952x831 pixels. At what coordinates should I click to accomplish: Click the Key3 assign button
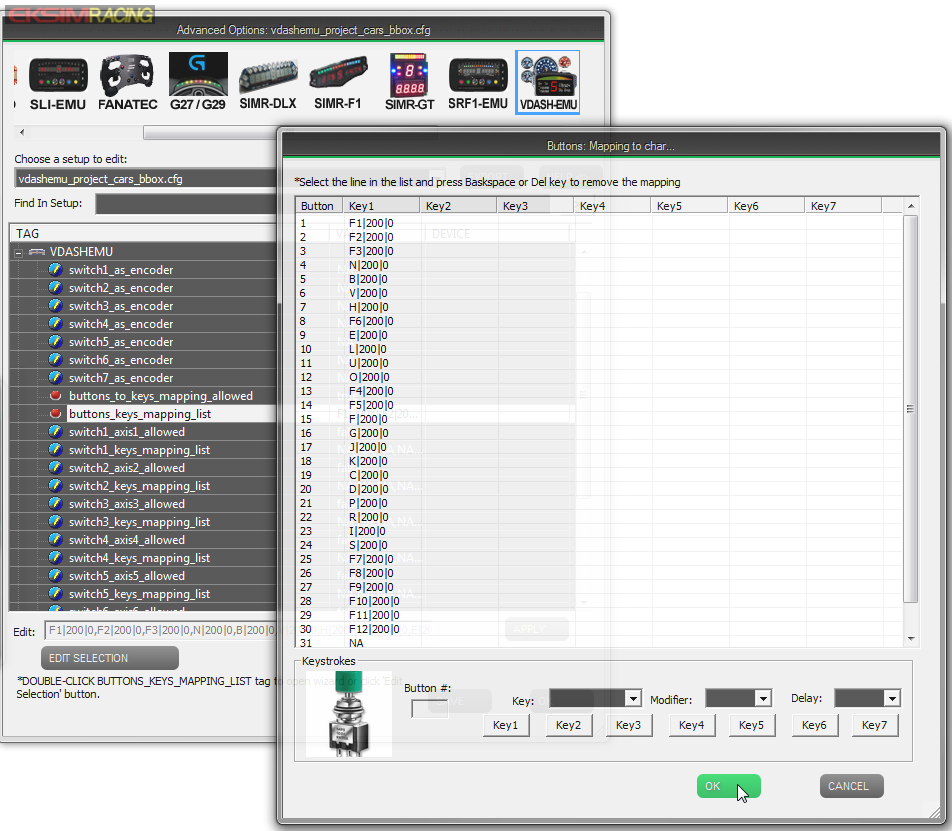point(628,725)
